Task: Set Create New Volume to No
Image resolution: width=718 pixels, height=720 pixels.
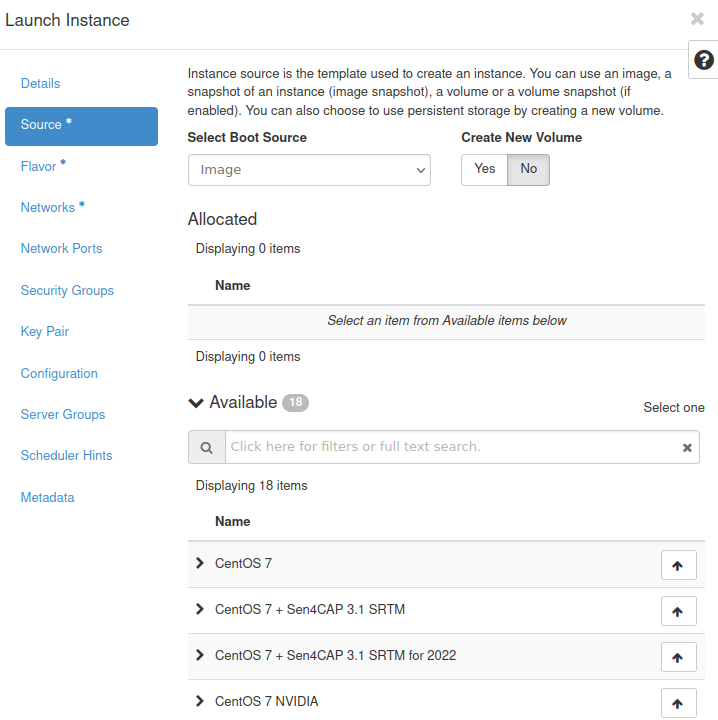Action: pos(528,169)
